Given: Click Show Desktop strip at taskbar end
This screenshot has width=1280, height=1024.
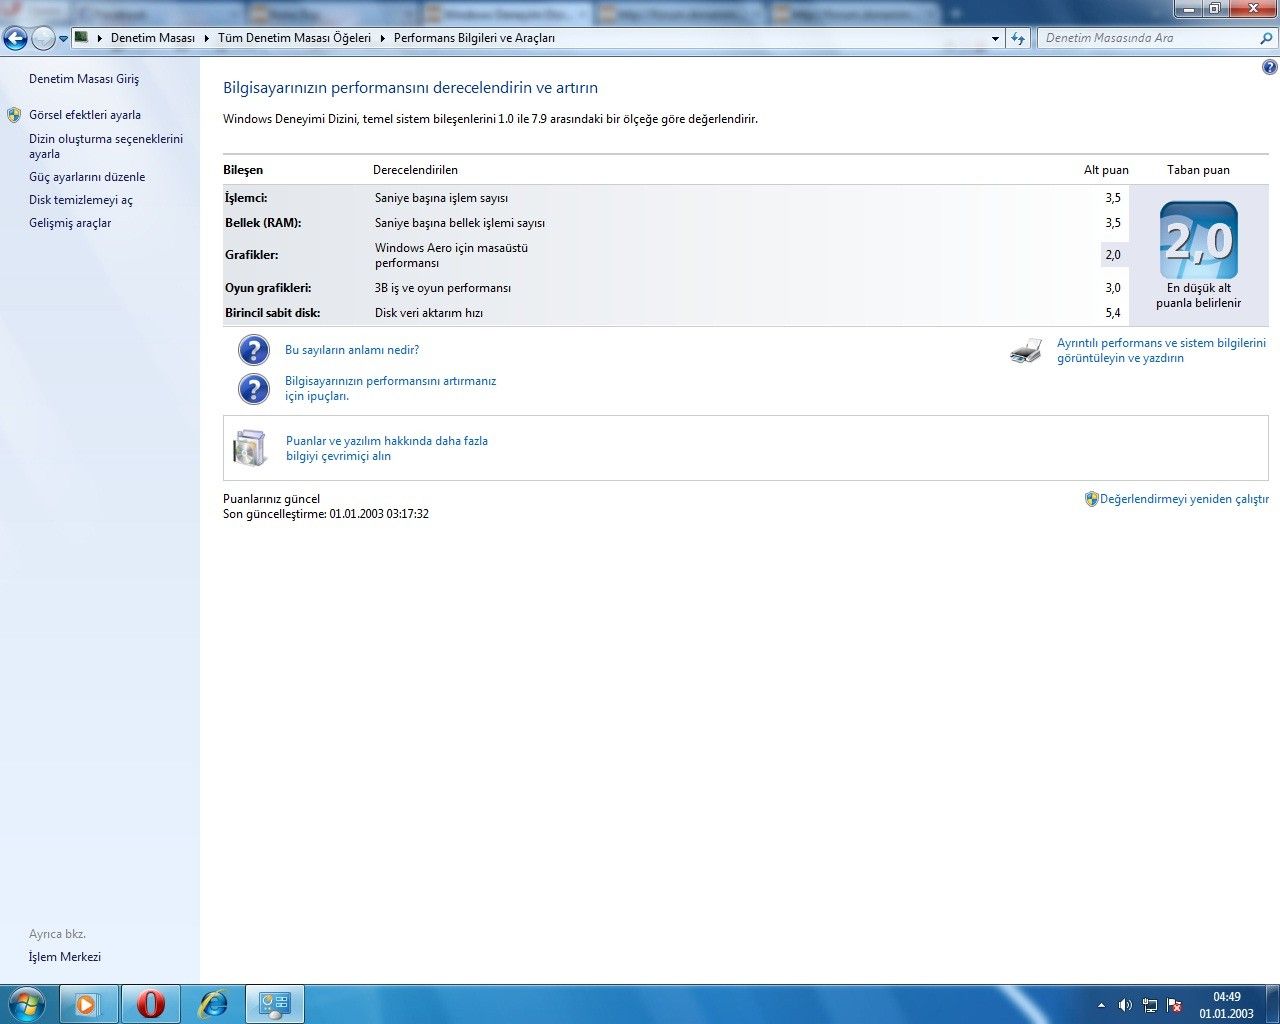Looking at the screenshot, I should (1273, 1004).
